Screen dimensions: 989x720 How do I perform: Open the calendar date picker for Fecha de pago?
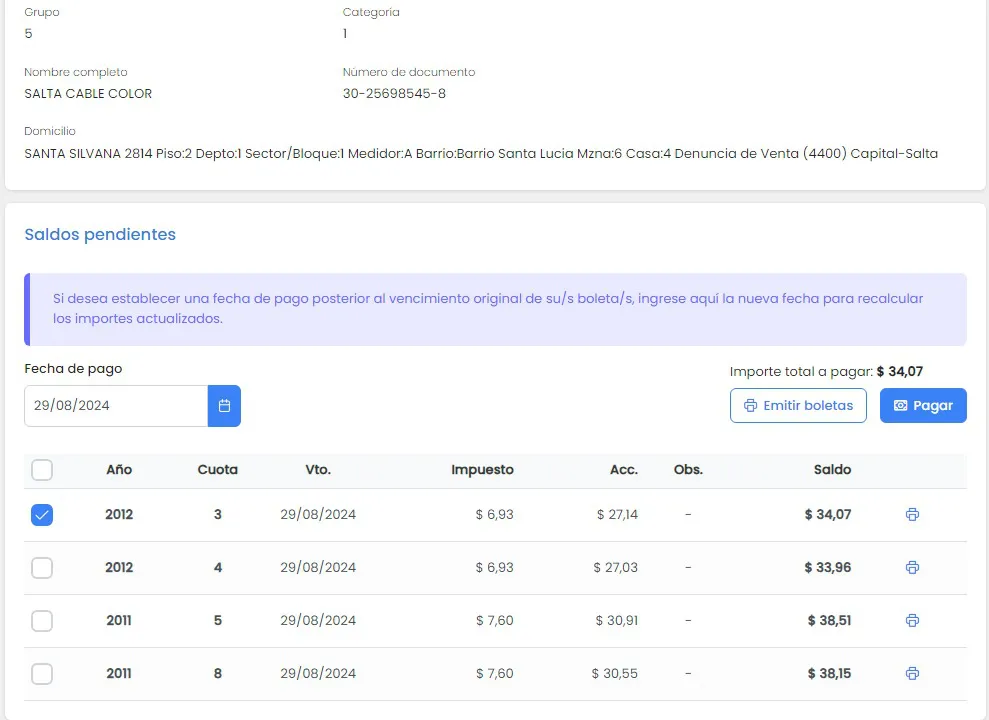click(x=224, y=406)
